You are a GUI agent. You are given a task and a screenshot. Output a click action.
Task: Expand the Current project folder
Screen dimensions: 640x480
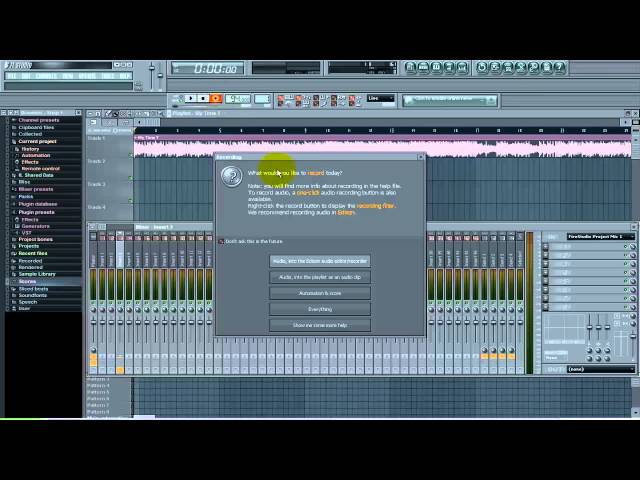click(x=37, y=142)
